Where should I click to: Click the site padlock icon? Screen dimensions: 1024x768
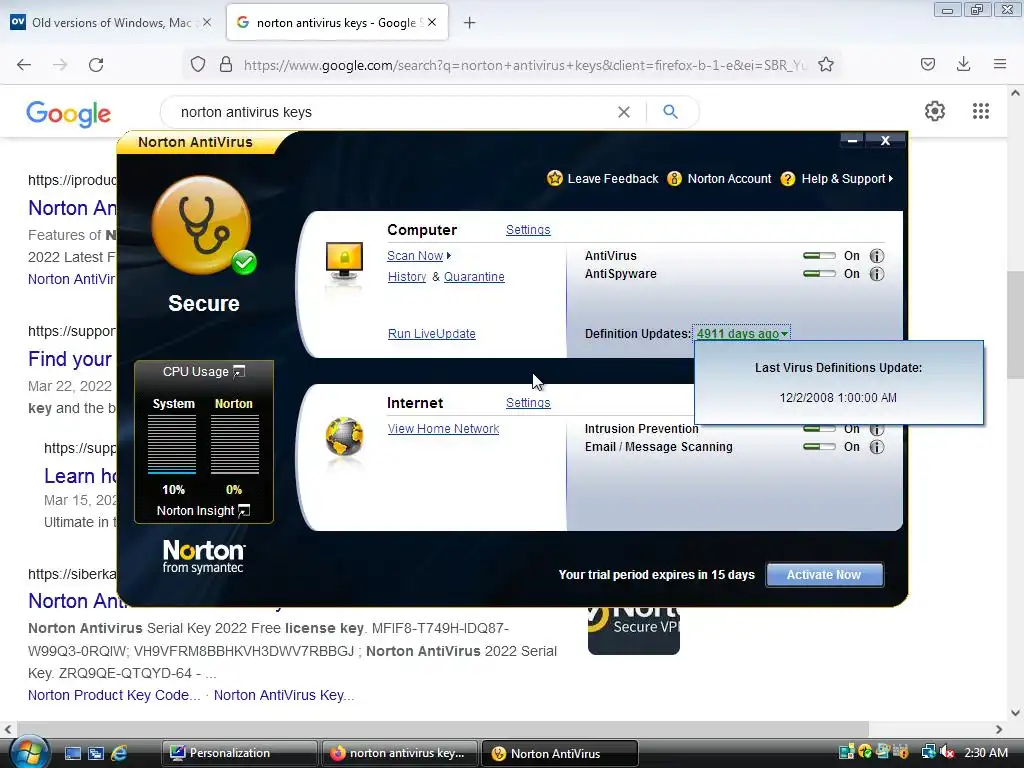[226, 65]
